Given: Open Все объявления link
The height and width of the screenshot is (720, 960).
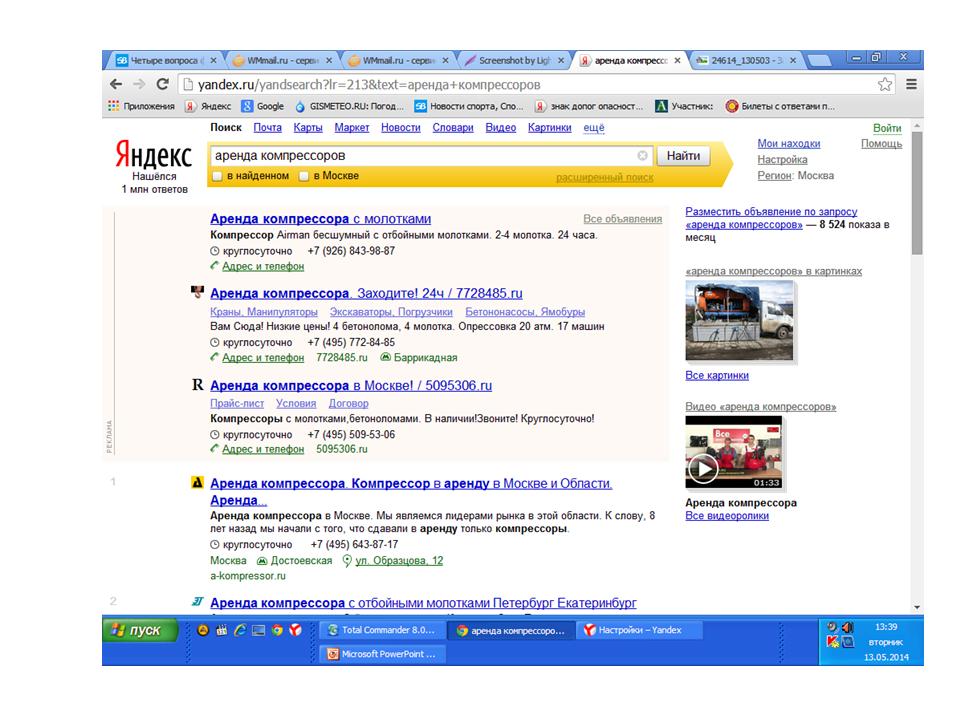Looking at the screenshot, I should coord(622,219).
